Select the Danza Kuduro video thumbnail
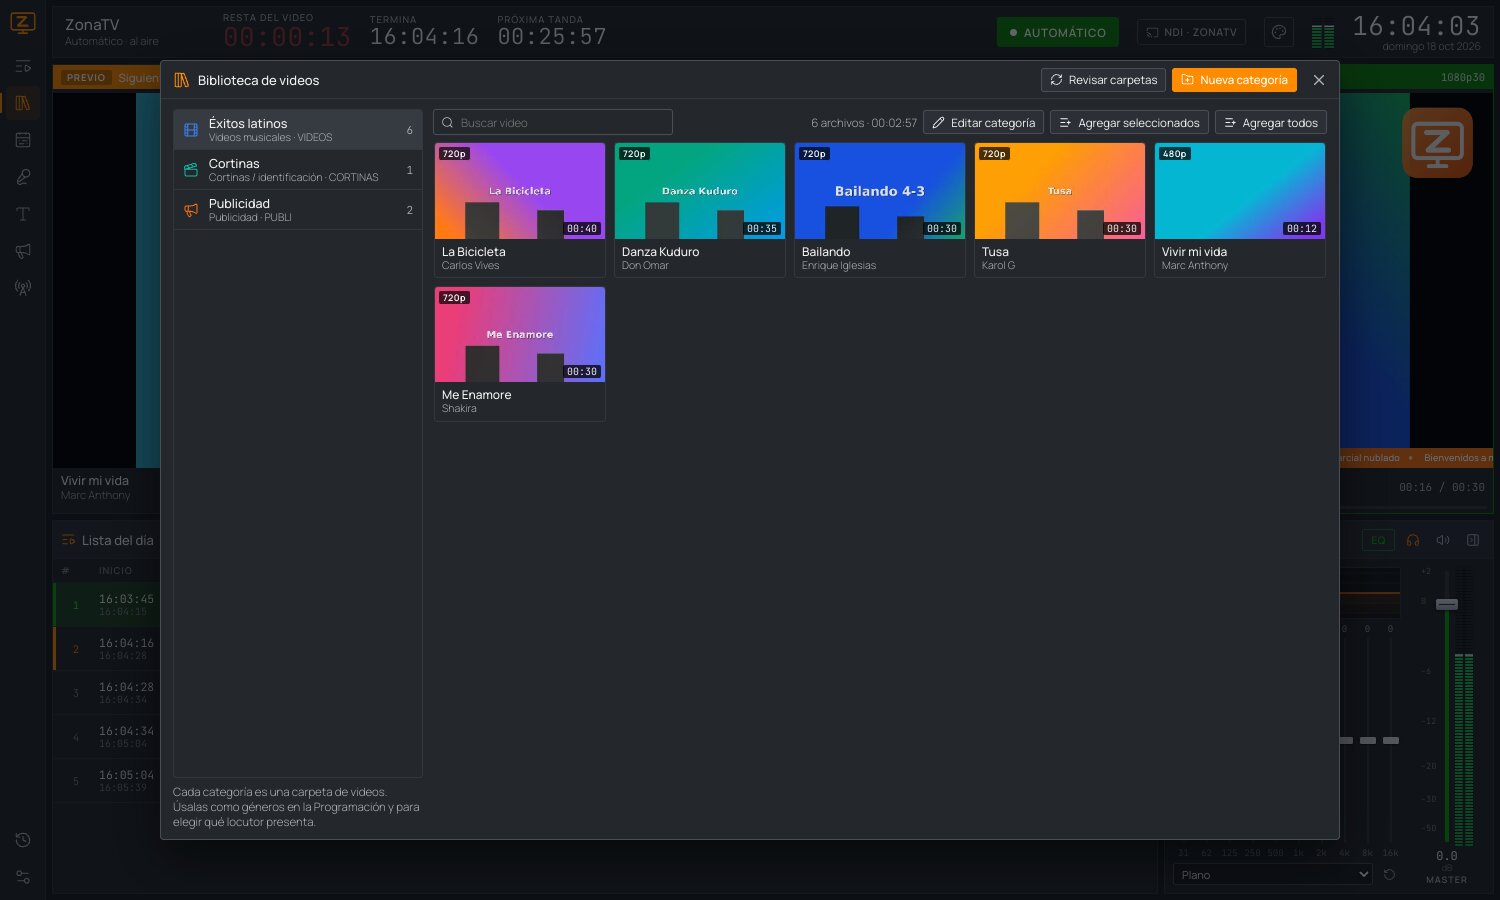The image size is (1500, 900). point(700,191)
